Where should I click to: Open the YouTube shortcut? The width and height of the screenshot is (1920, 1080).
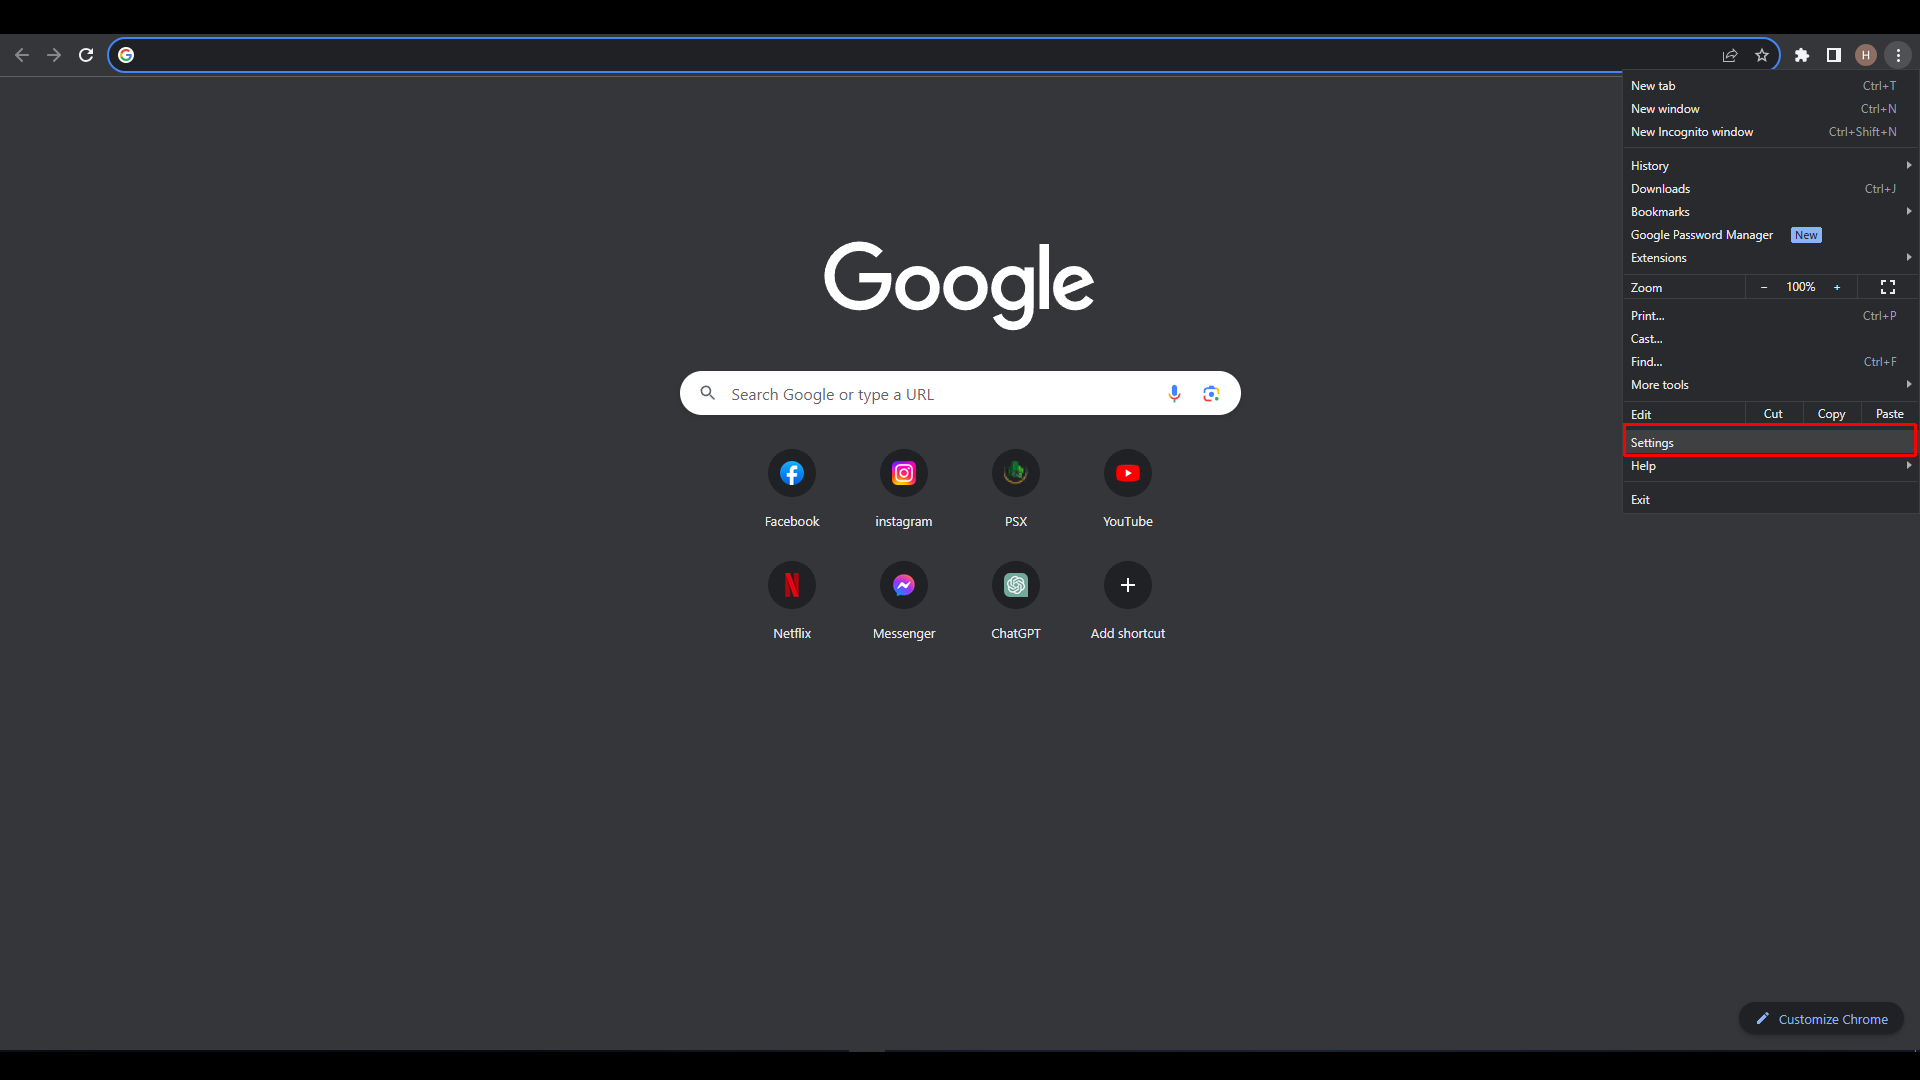1127,474
